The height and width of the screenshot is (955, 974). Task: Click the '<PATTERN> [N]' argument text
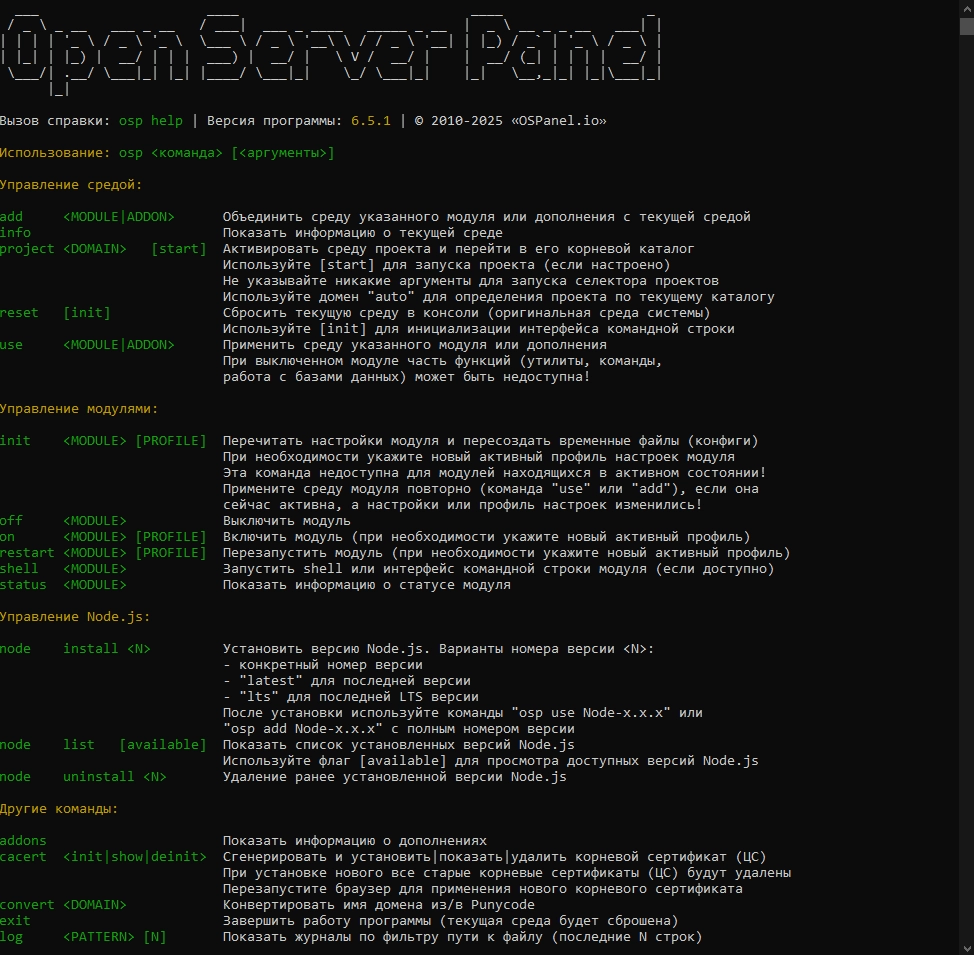point(115,937)
